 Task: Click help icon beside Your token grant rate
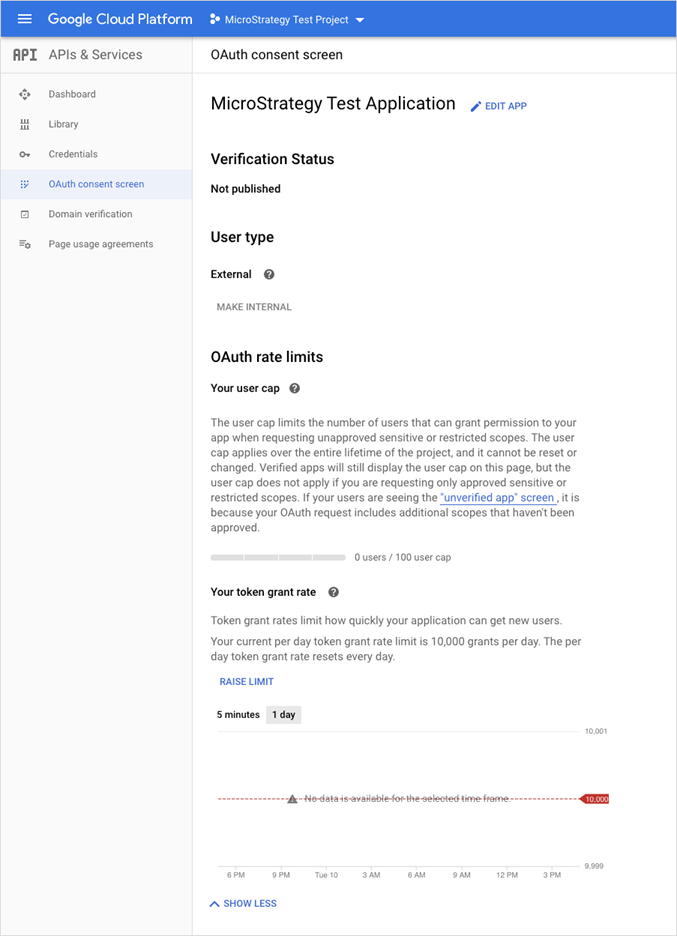(333, 592)
